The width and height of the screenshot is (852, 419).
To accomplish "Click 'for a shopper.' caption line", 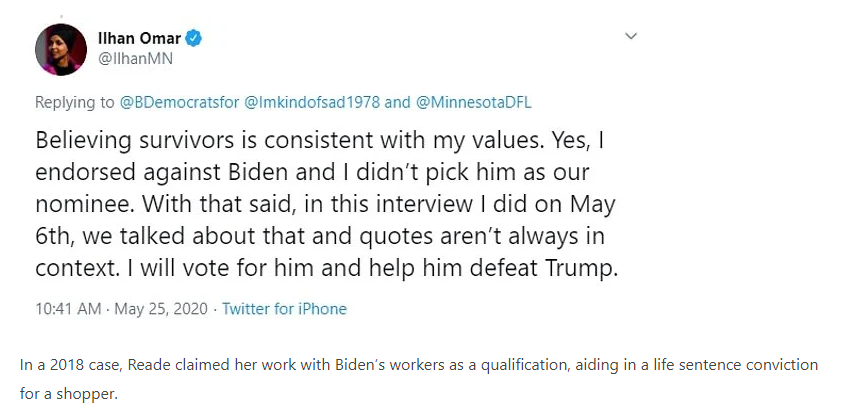I will coord(68,394).
